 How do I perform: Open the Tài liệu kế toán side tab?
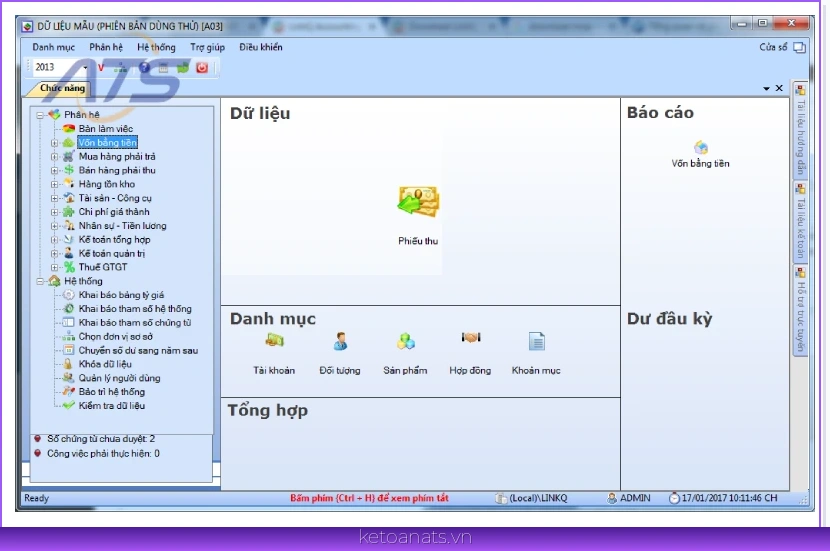[800, 222]
